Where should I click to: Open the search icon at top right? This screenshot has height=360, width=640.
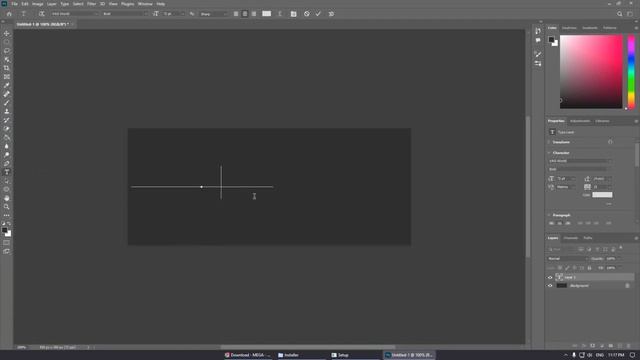[620, 14]
